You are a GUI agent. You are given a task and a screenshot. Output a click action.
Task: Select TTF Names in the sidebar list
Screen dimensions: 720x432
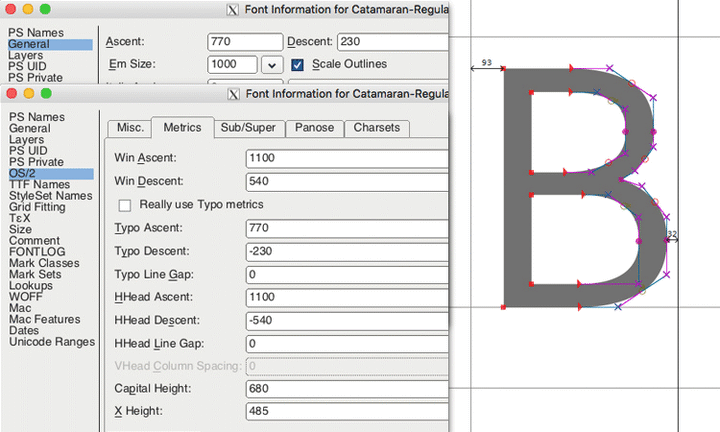tap(39, 184)
